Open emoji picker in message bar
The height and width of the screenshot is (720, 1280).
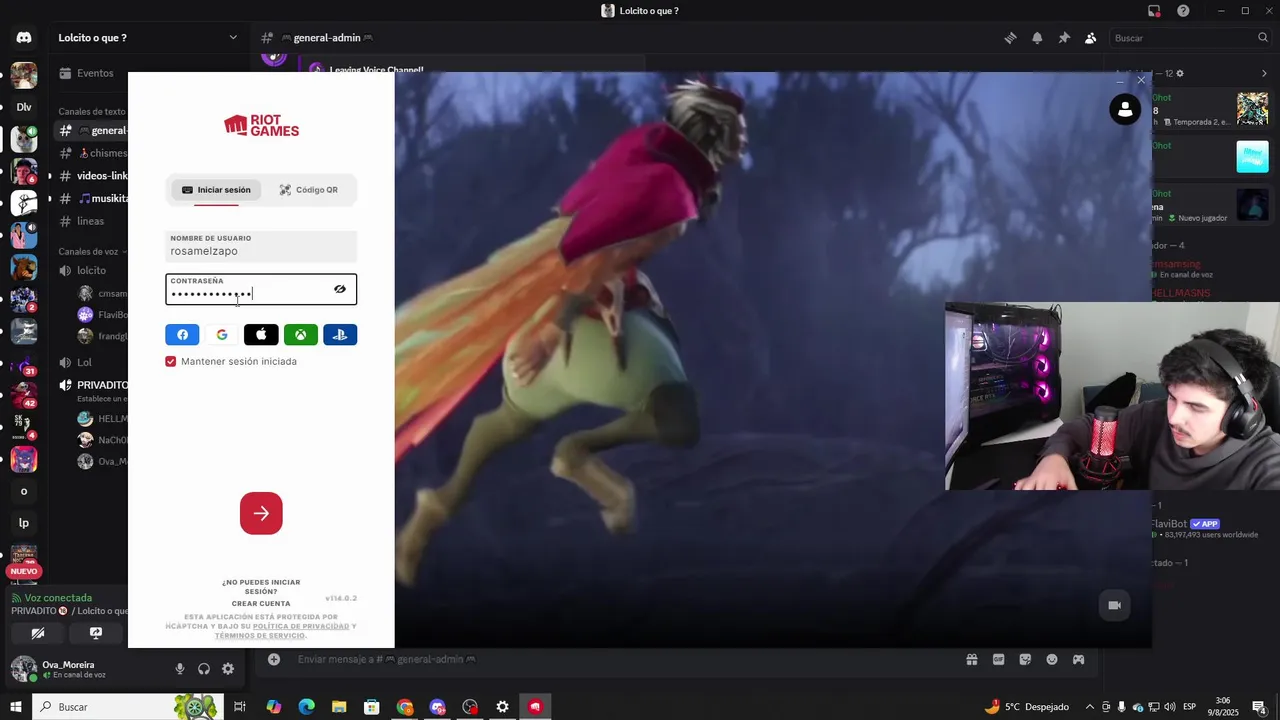pyautogui.click(x=1052, y=659)
